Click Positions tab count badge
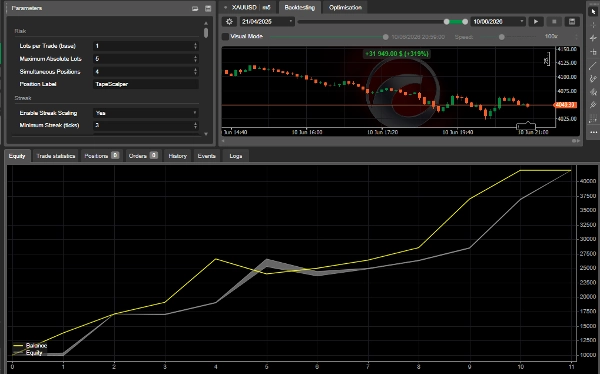600x374 pixels. [115, 155]
